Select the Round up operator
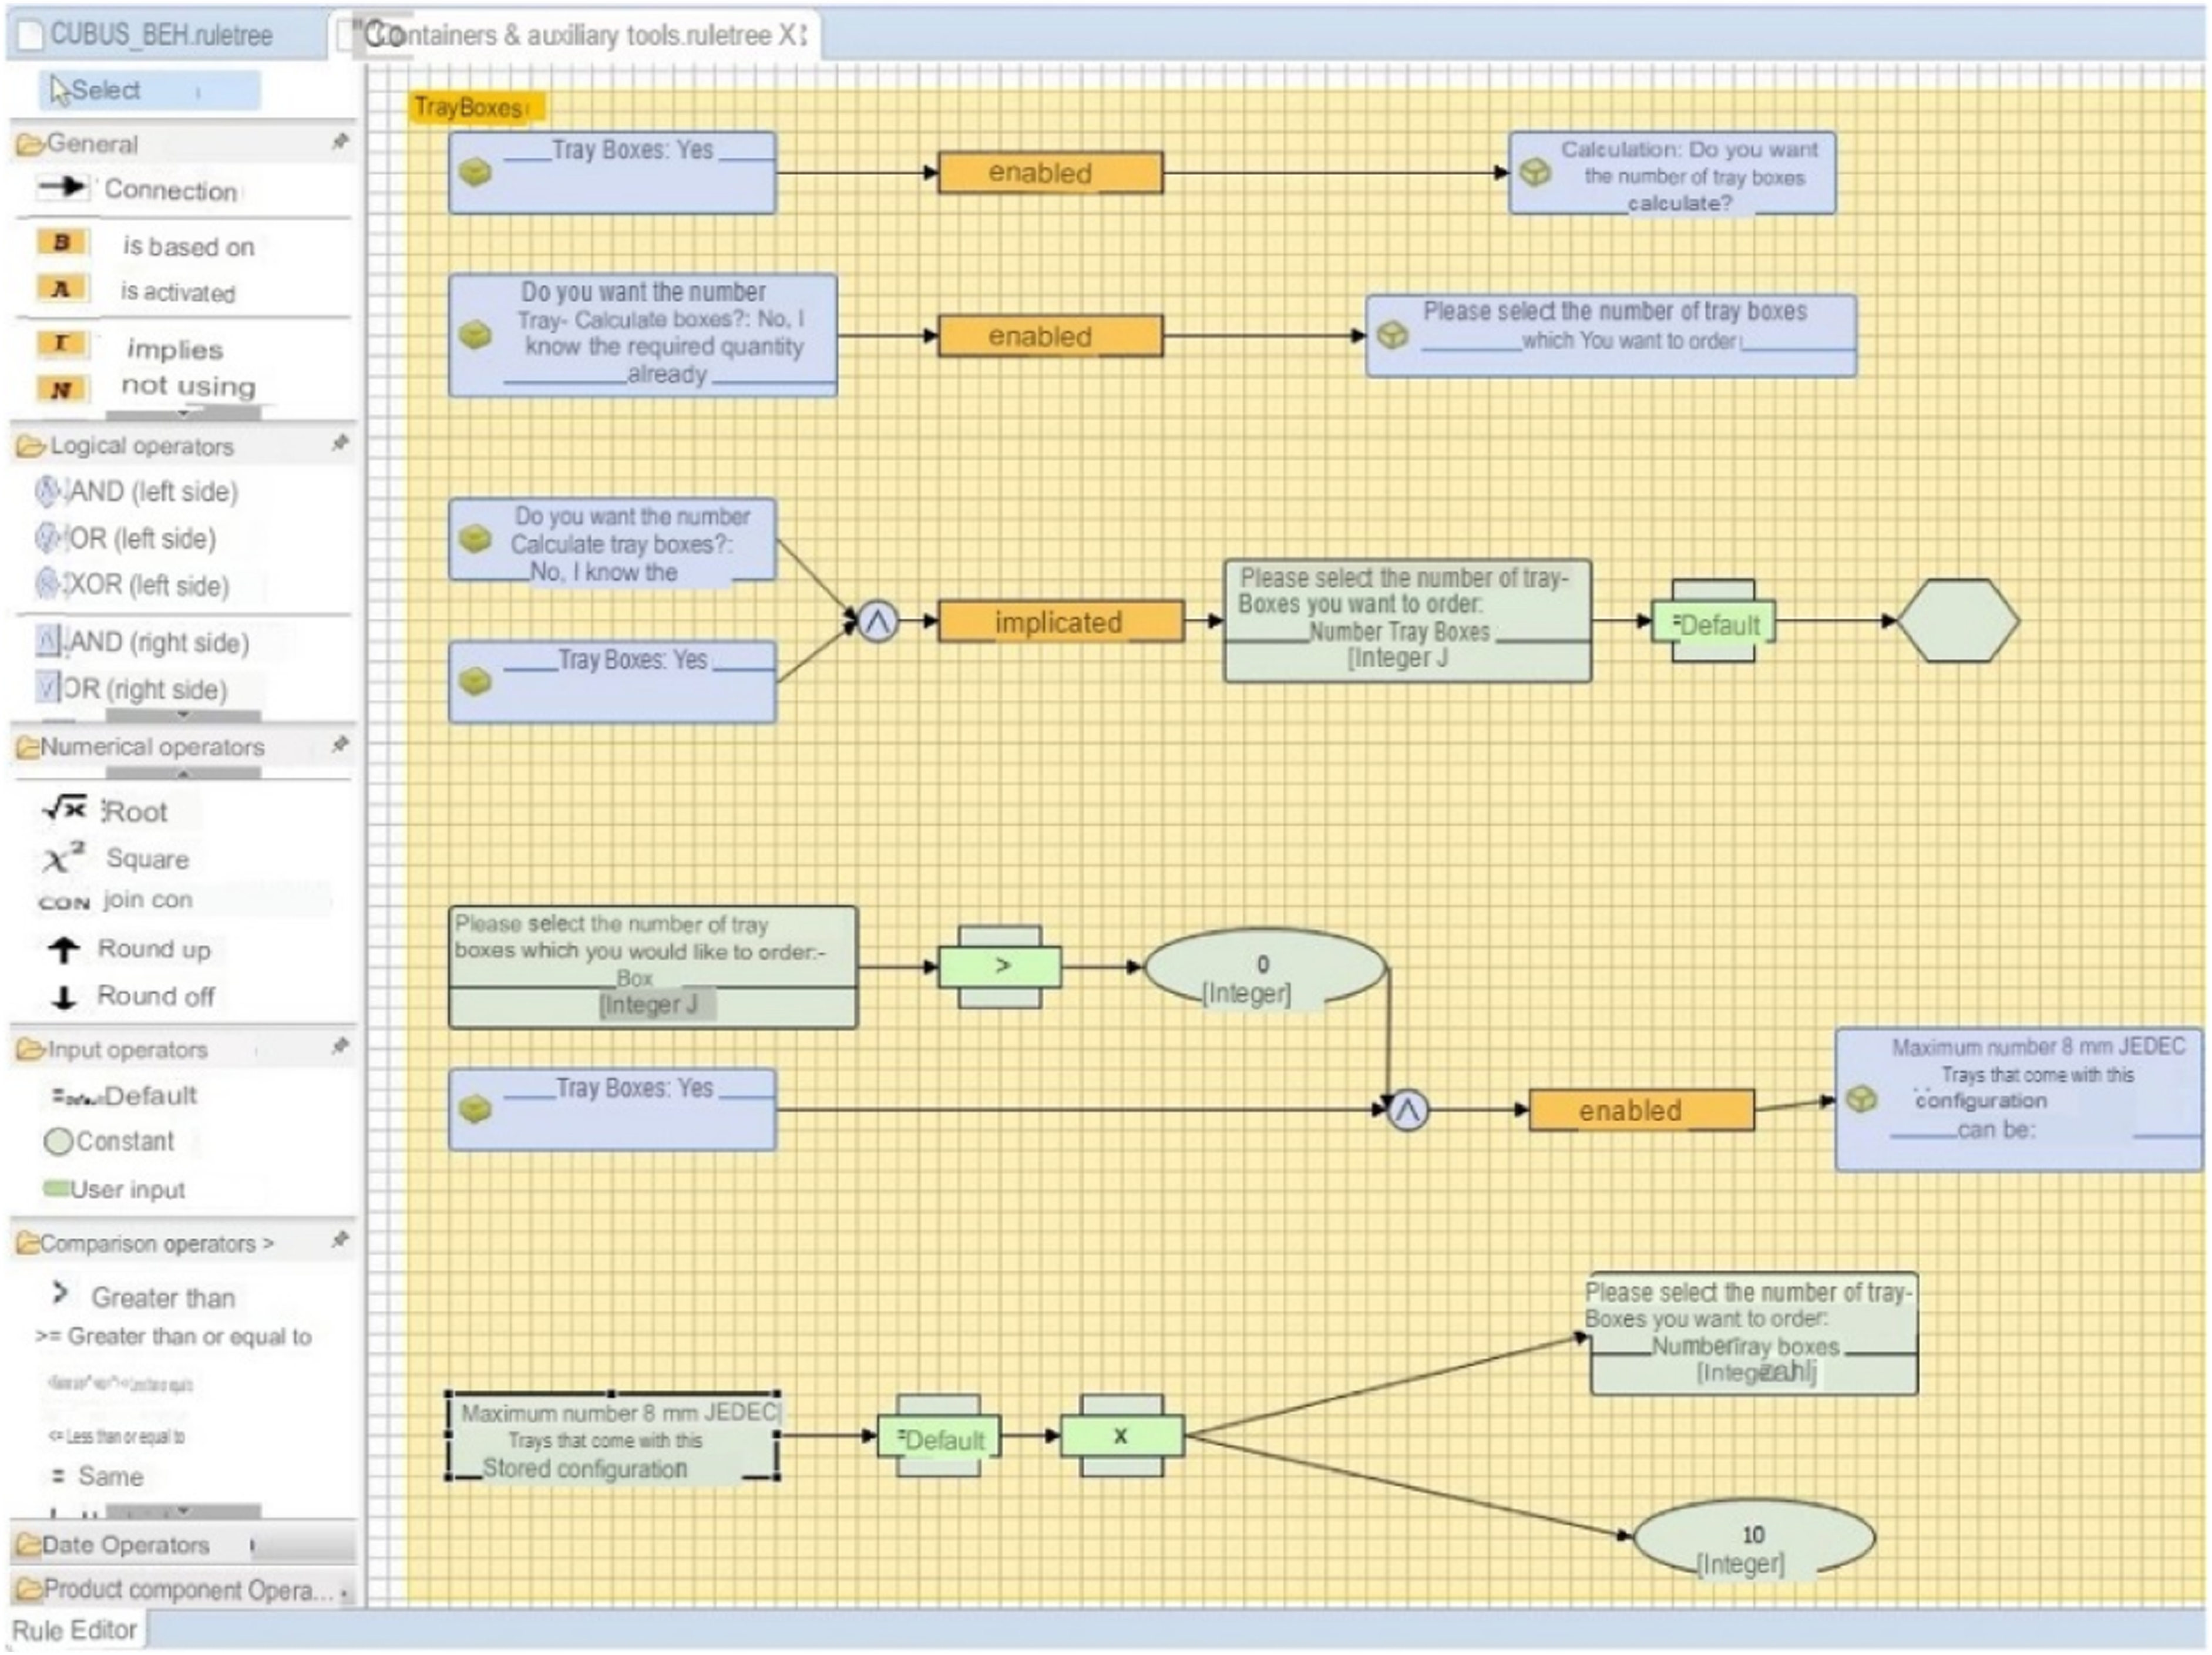Viewport: 2212px width, 1655px height. tap(130, 948)
